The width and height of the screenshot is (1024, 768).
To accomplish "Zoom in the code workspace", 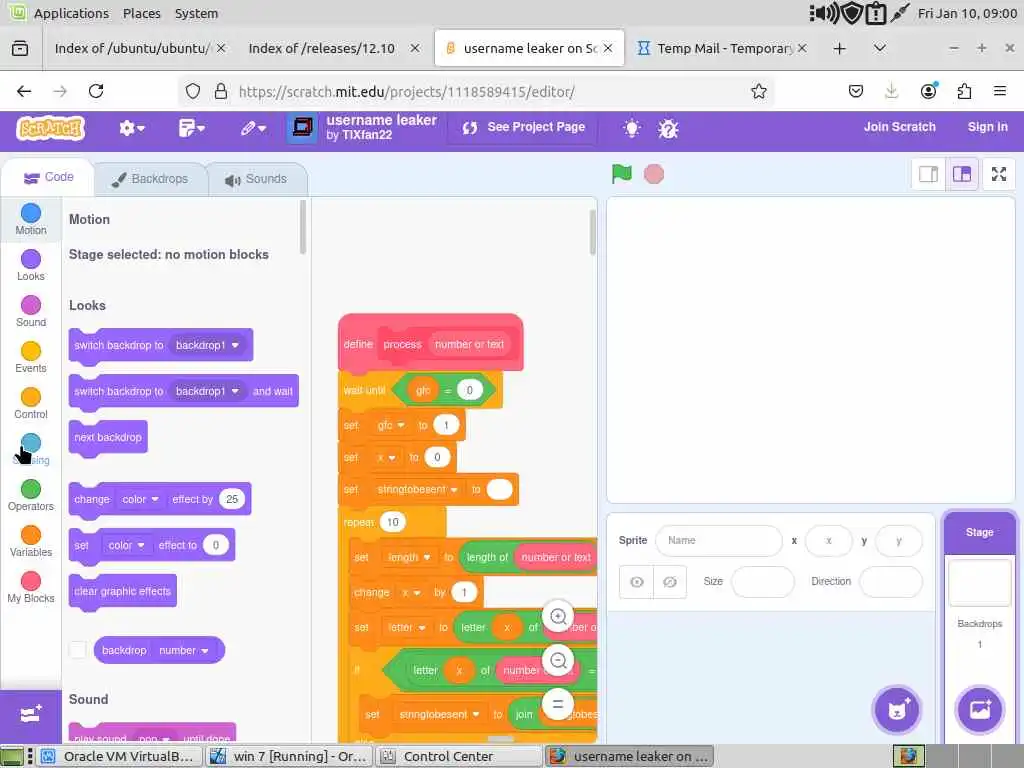I will pos(558,616).
